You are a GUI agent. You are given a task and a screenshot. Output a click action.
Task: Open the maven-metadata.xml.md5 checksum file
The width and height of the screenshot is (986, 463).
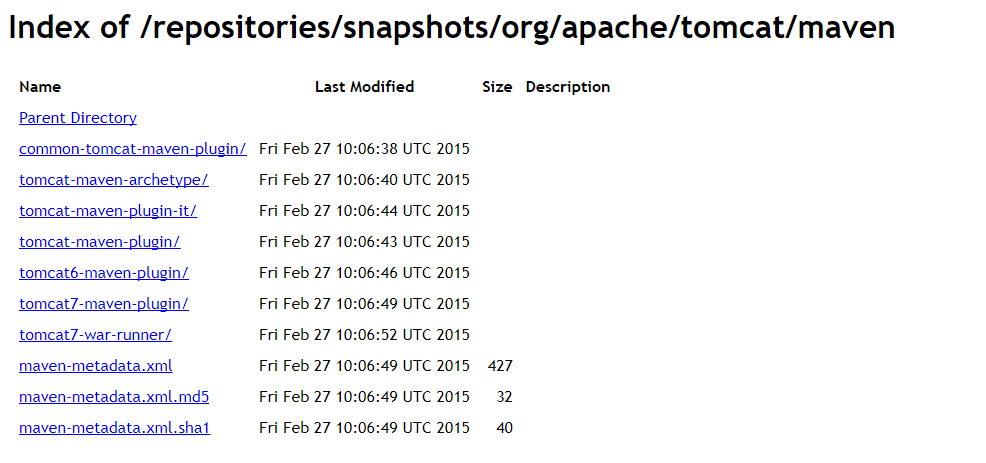pyautogui.click(x=113, y=397)
